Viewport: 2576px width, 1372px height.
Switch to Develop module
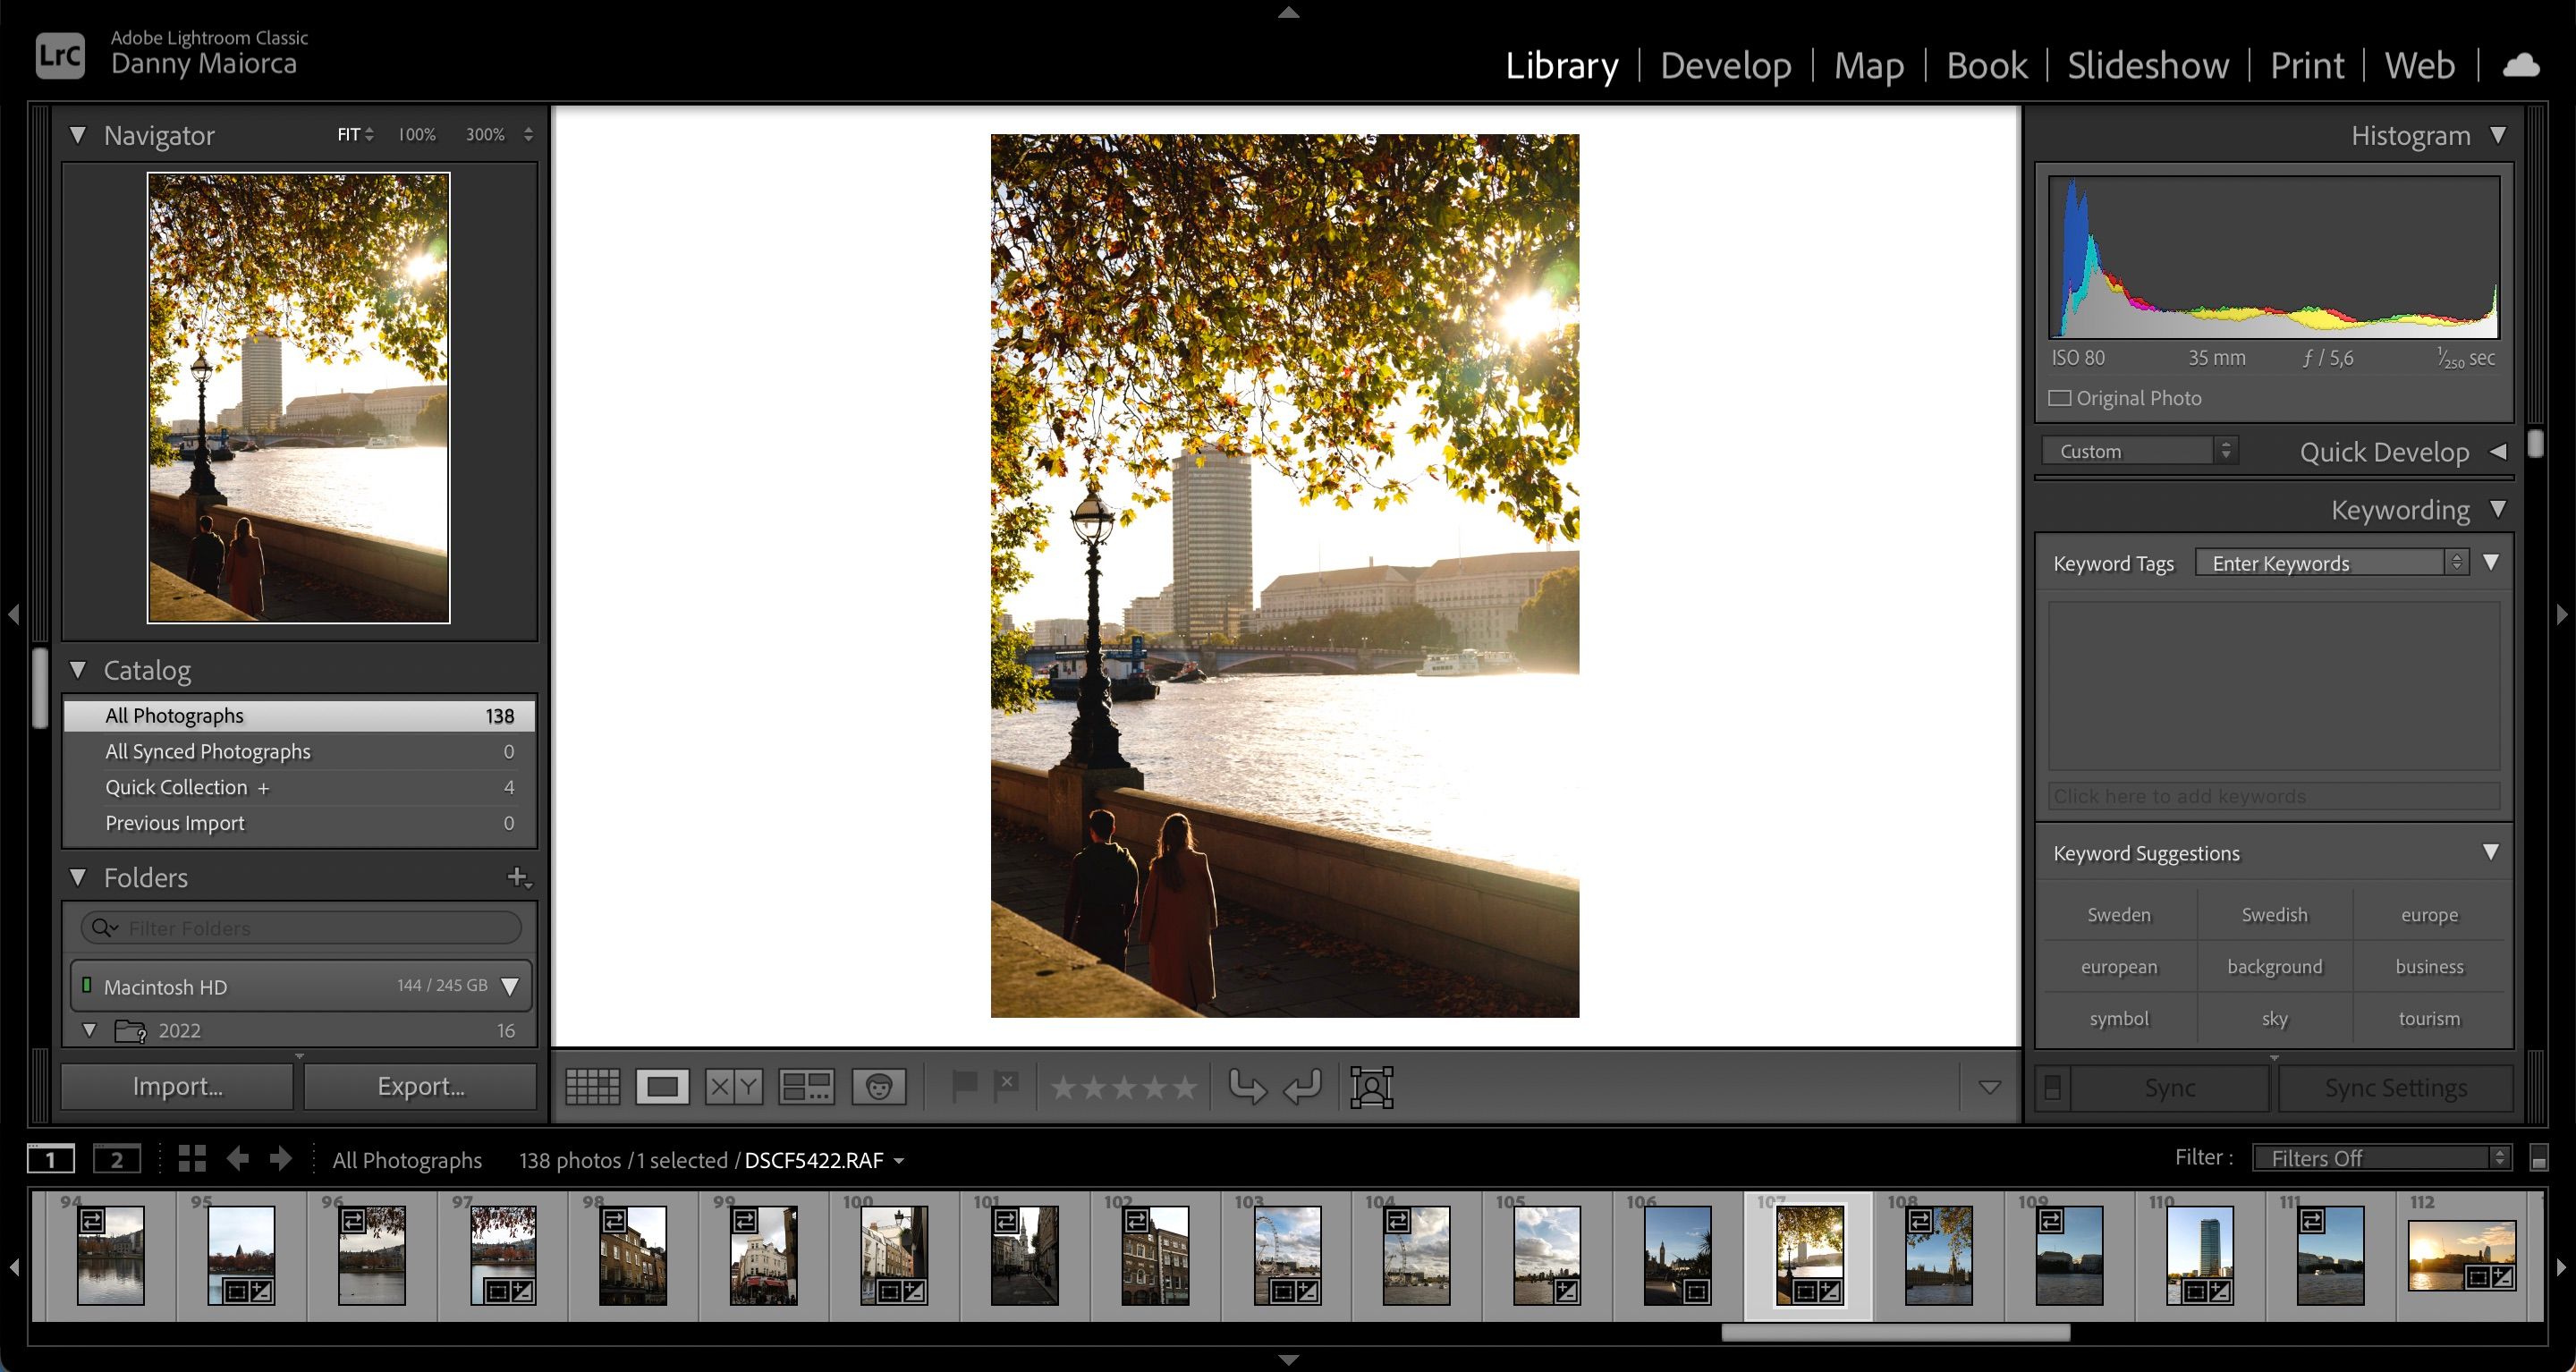[1725, 66]
